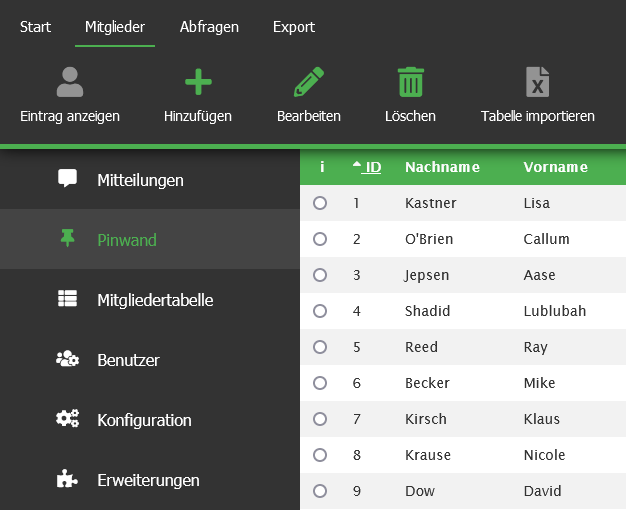Image resolution: width=626 pixels, height=510 pixels.
Task: Click the Bearbeiten pencil icon
Action: (x=309, y=82)
